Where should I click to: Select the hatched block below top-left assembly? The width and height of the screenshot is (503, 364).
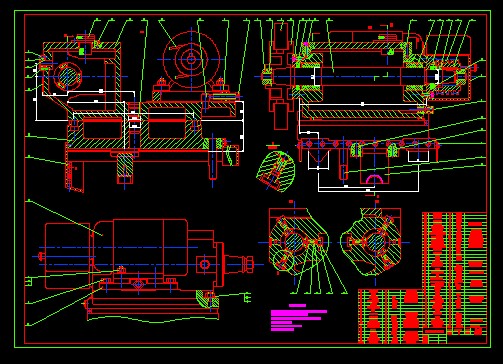(125, 168)
